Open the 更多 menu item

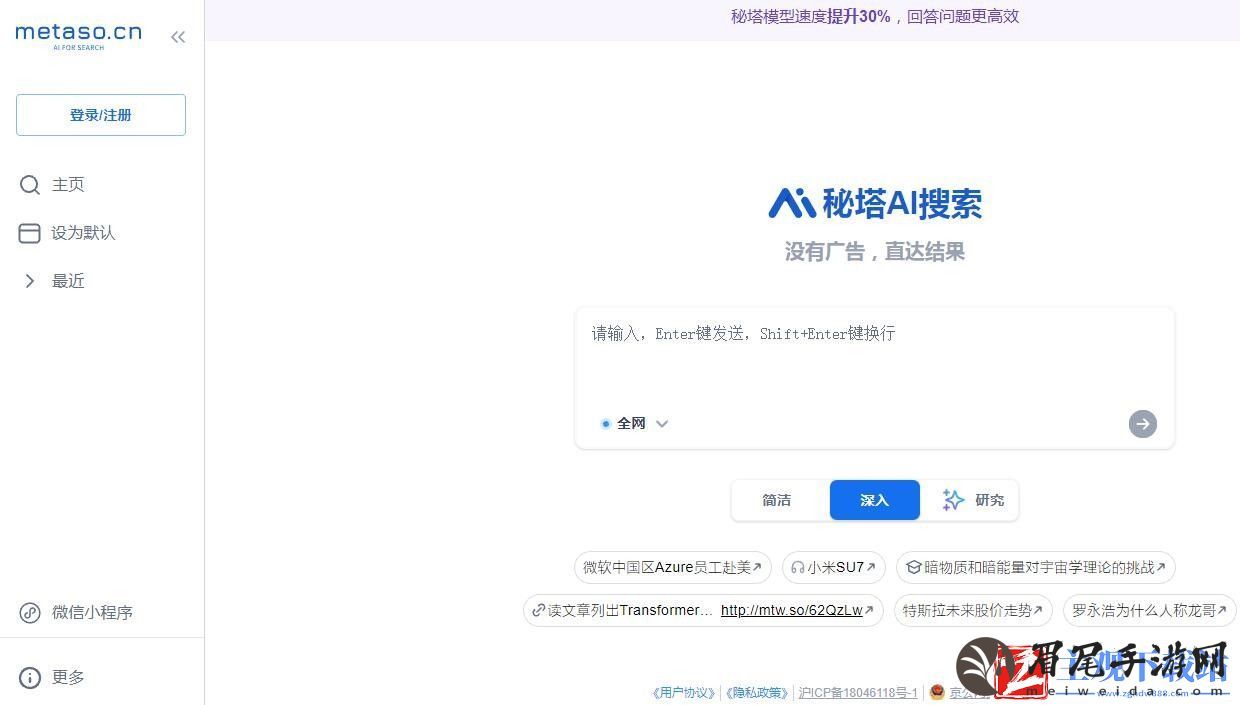(x=68, y=678)
